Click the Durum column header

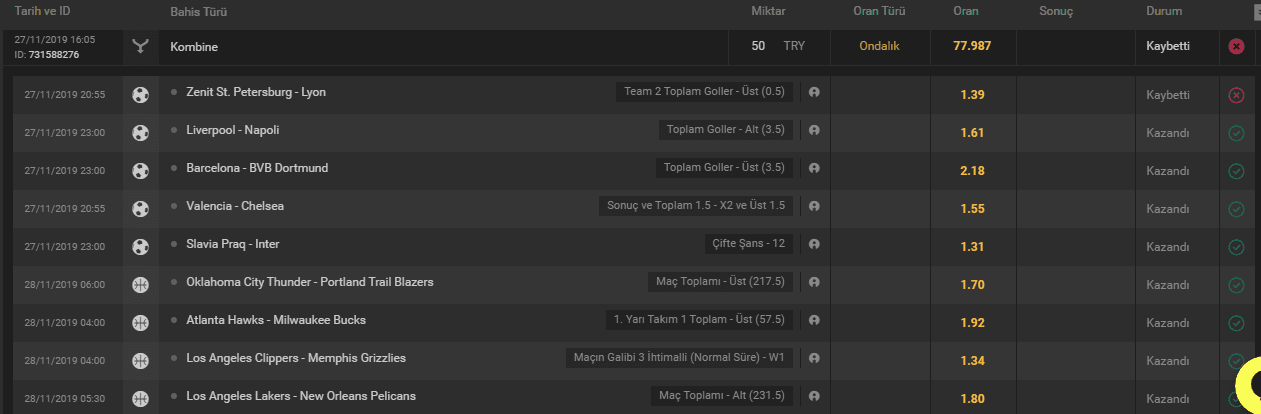[1164, 12]
